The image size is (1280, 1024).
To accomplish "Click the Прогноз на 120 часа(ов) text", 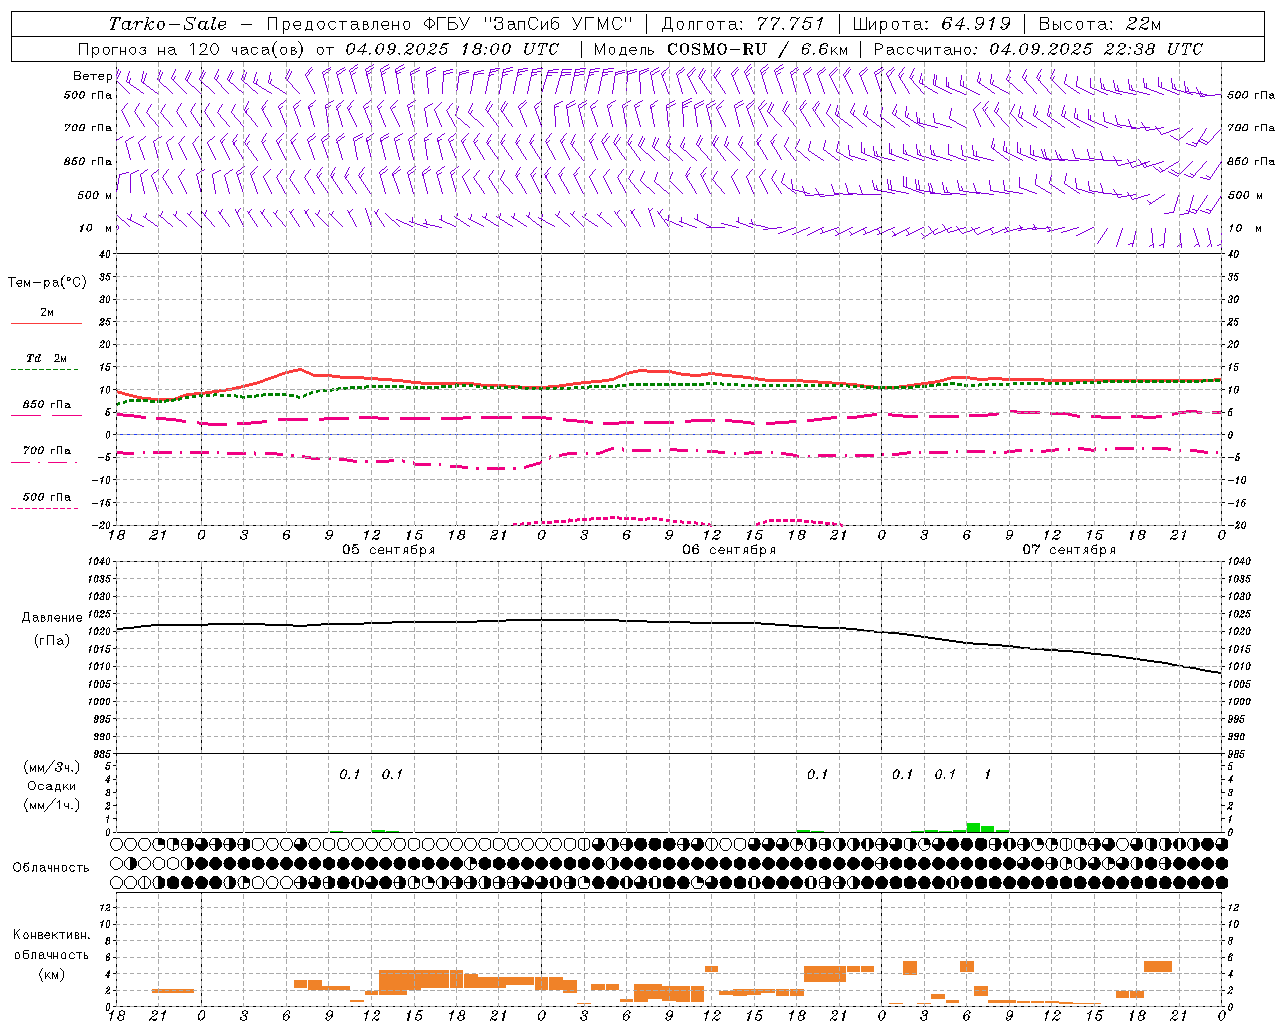I will [193, 49].
